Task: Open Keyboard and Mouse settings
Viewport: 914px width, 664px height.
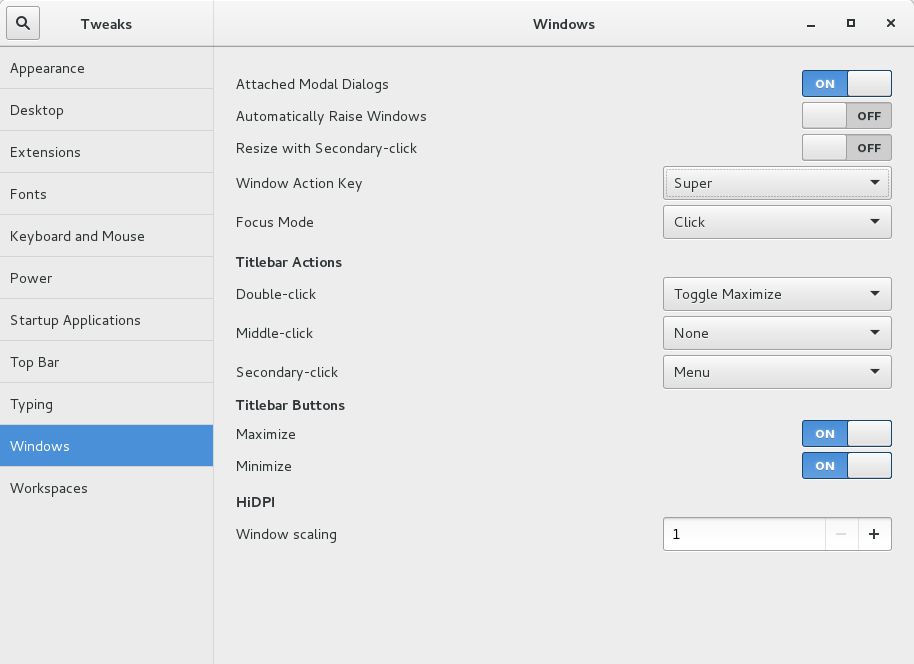Action: (x=107, y=236)
